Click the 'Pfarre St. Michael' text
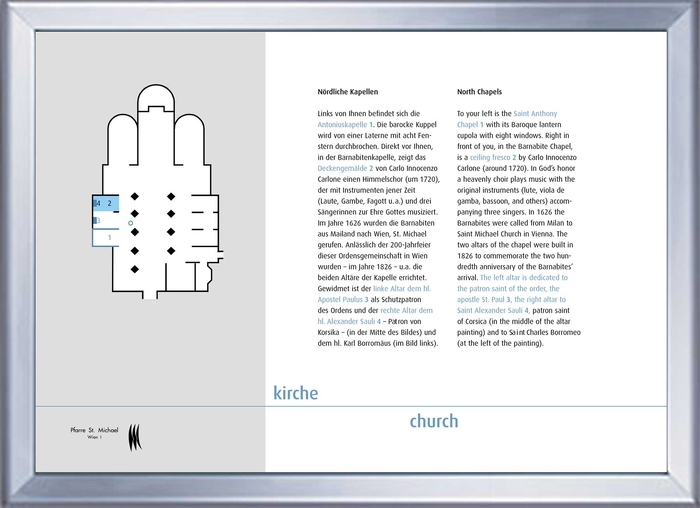 click(94, 430)
